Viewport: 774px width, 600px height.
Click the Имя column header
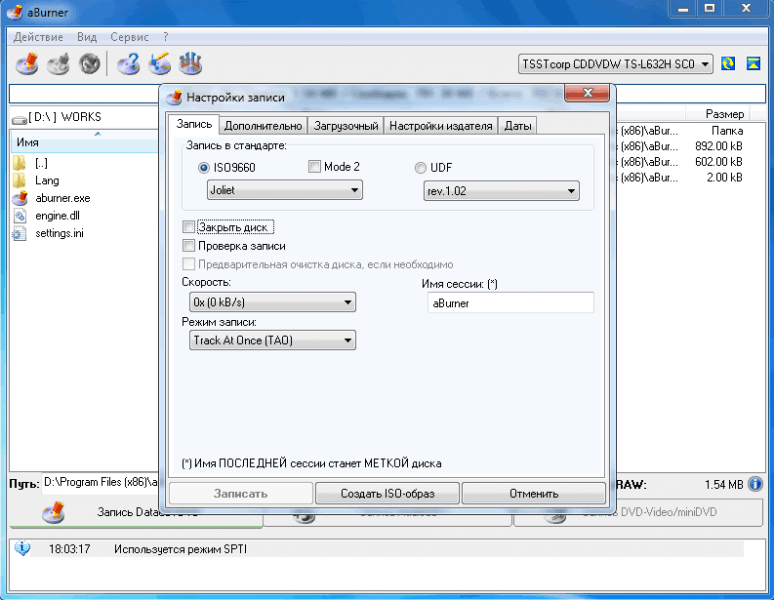[x=84, y=142]
